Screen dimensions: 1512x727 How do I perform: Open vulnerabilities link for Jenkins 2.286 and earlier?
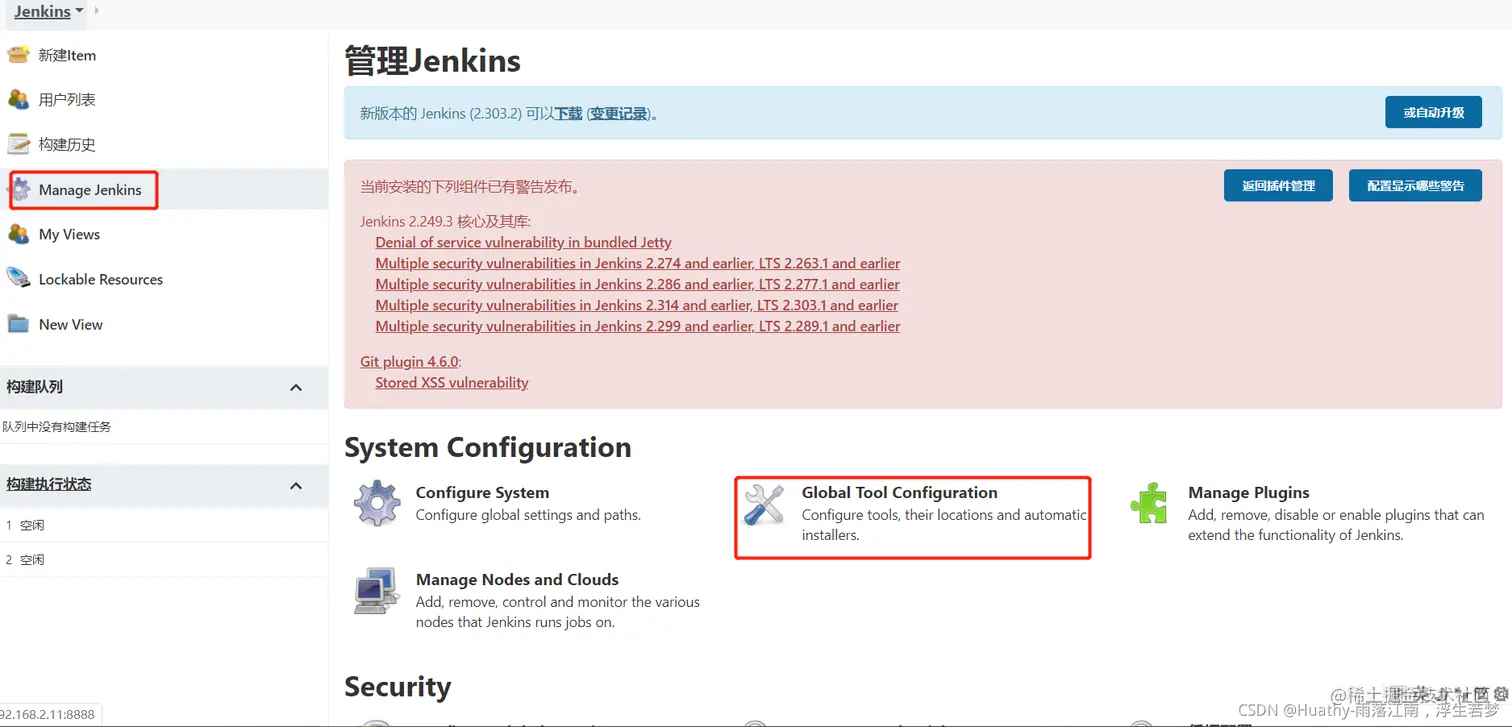(637, 284)
